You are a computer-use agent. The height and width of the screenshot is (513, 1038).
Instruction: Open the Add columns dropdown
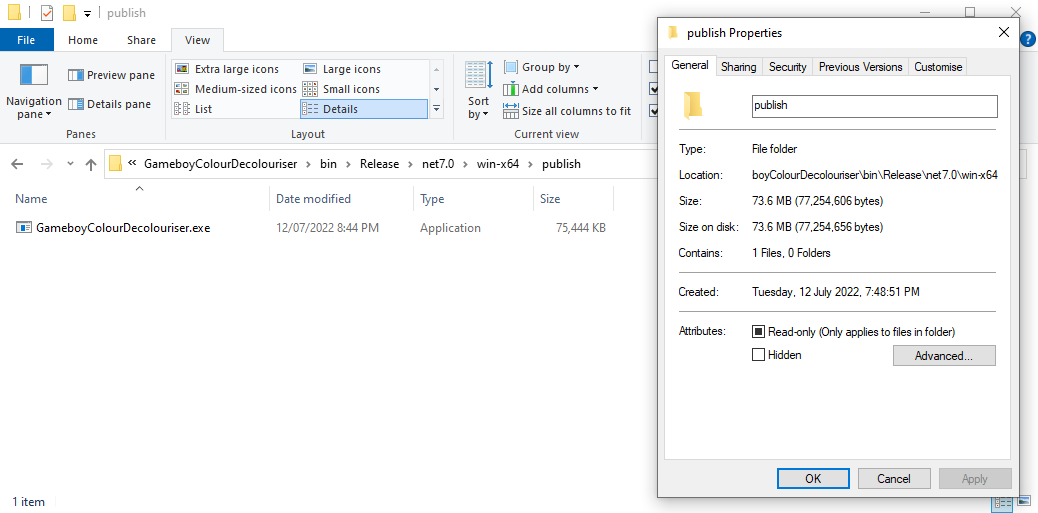coord(551,89)
